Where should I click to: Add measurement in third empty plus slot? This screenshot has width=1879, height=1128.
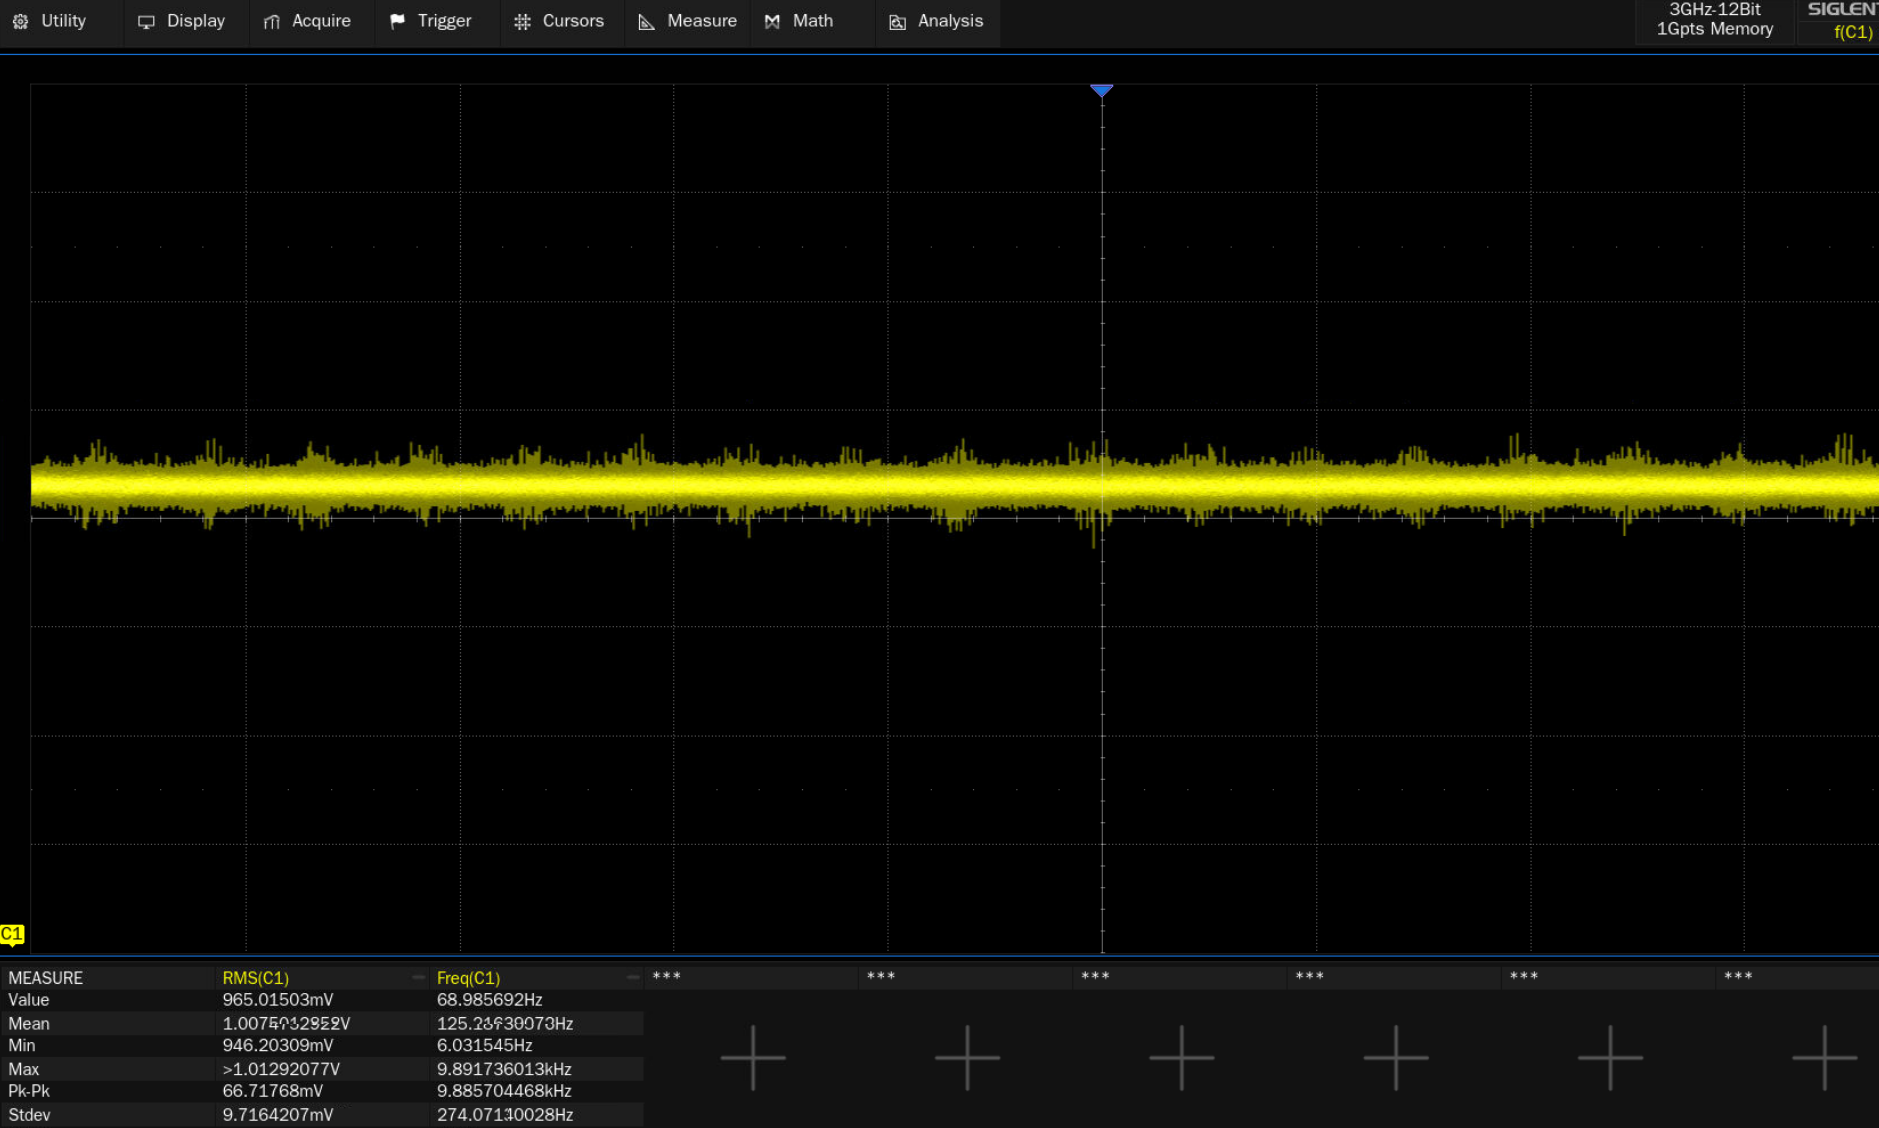click(x=1182, y=1057)
